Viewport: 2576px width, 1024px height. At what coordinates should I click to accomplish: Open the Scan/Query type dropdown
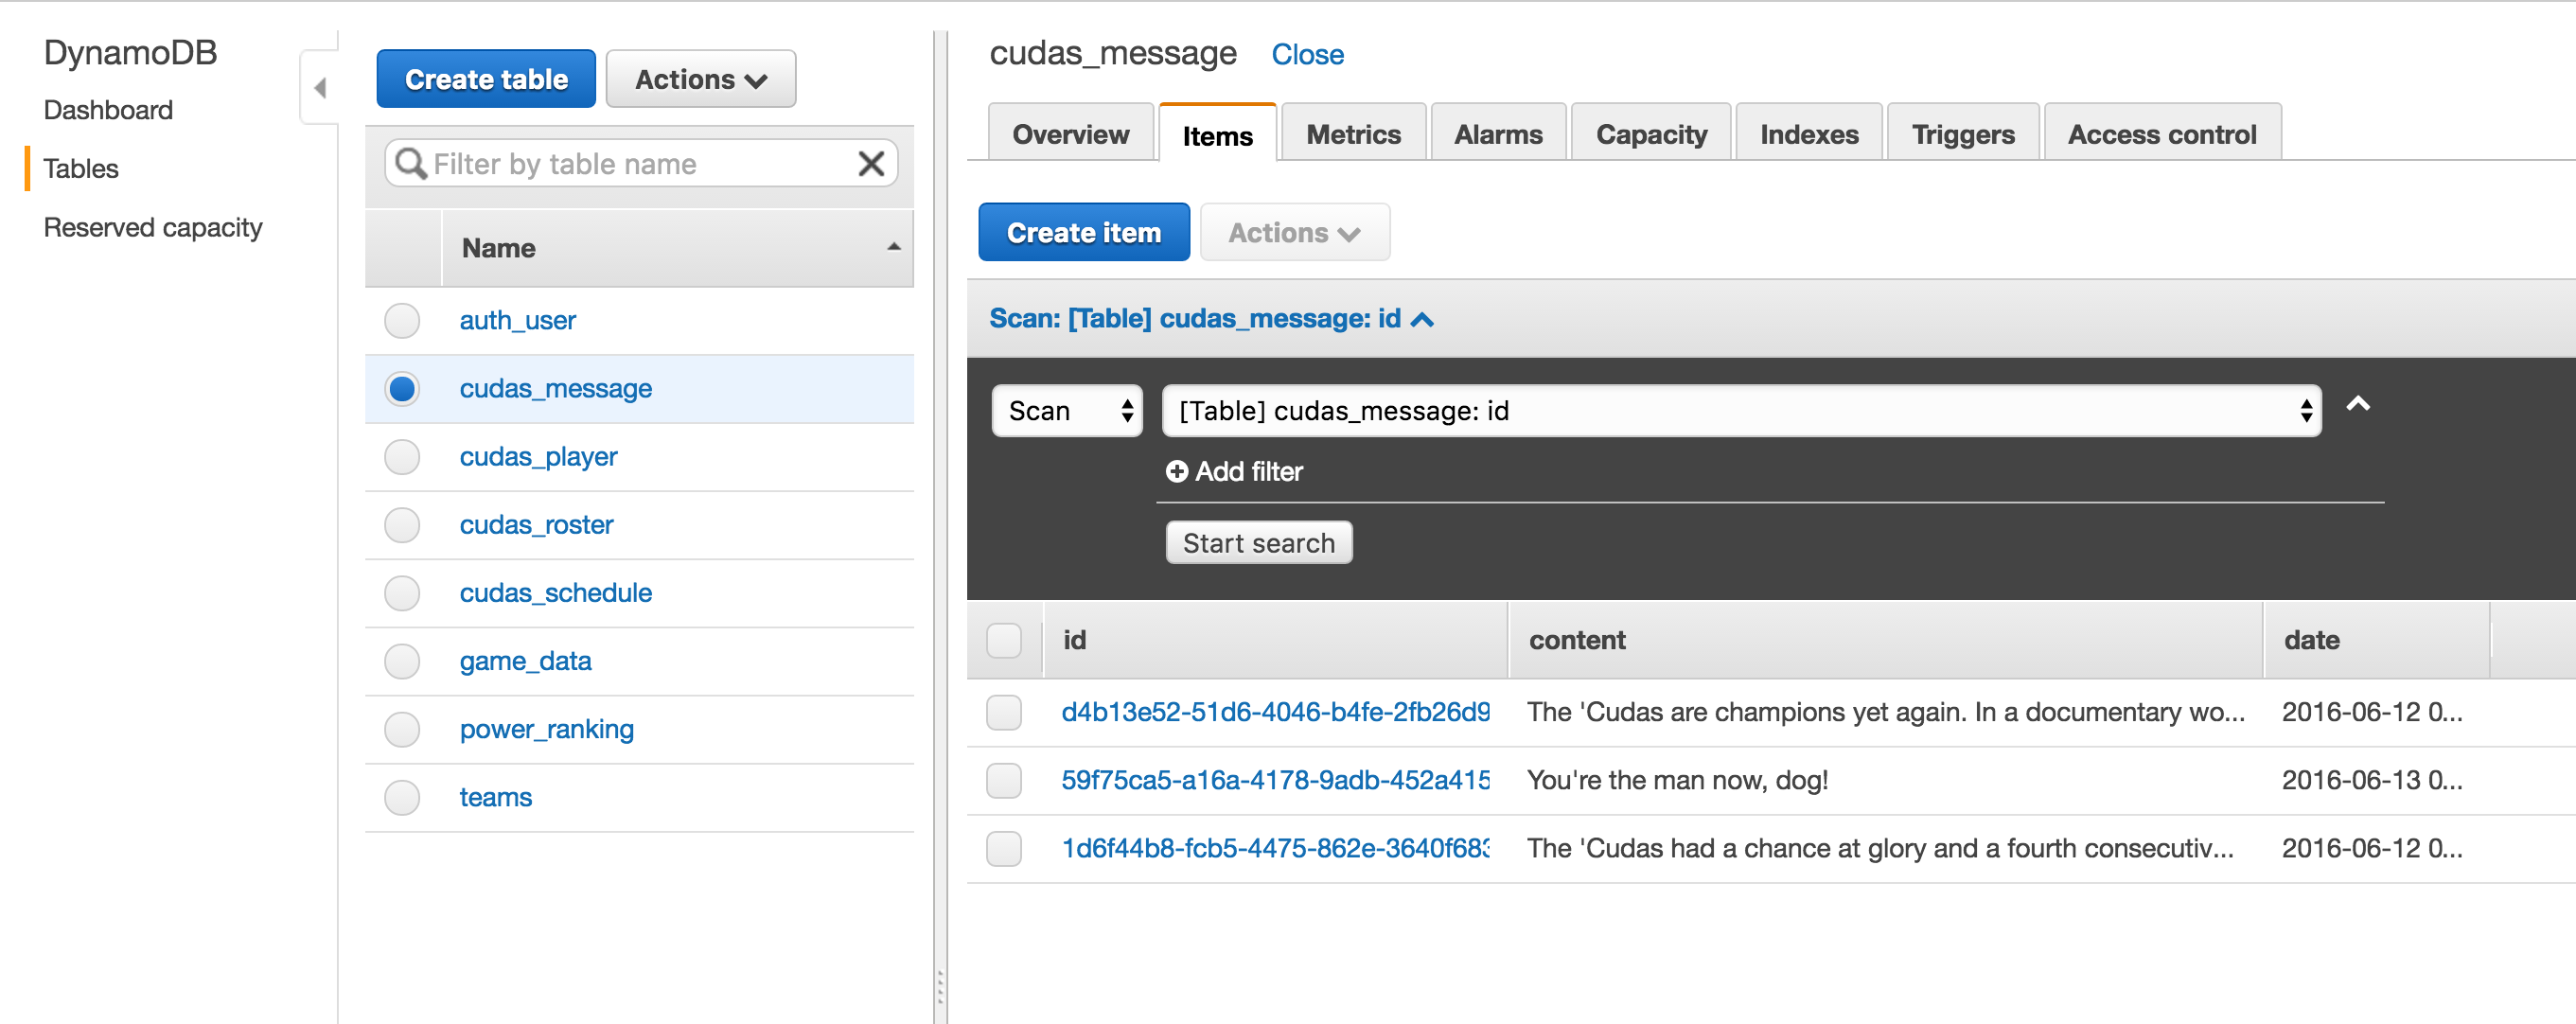tap(1067, 411)
